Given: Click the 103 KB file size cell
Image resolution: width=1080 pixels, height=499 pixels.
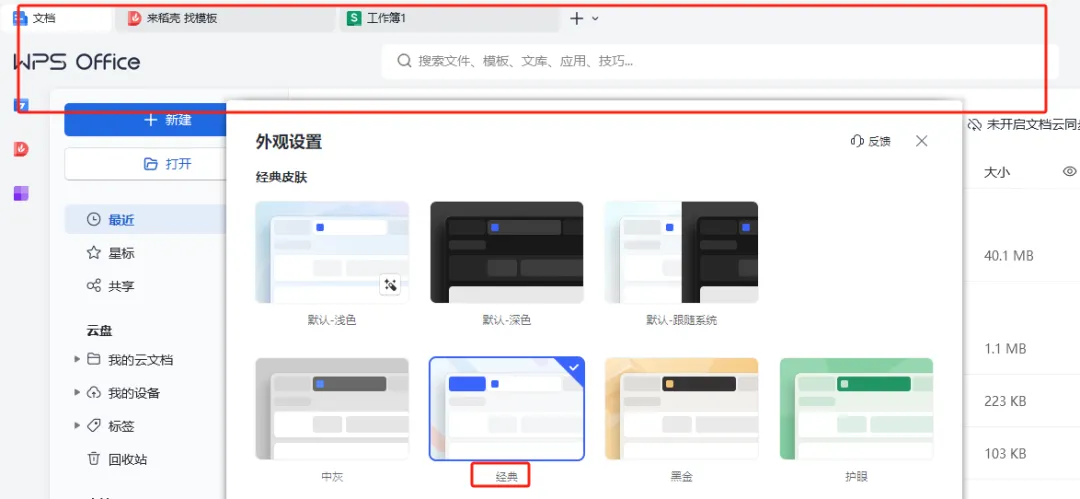Looking at the screenshot, I should pyautogui.click(x=1005, y=454).
